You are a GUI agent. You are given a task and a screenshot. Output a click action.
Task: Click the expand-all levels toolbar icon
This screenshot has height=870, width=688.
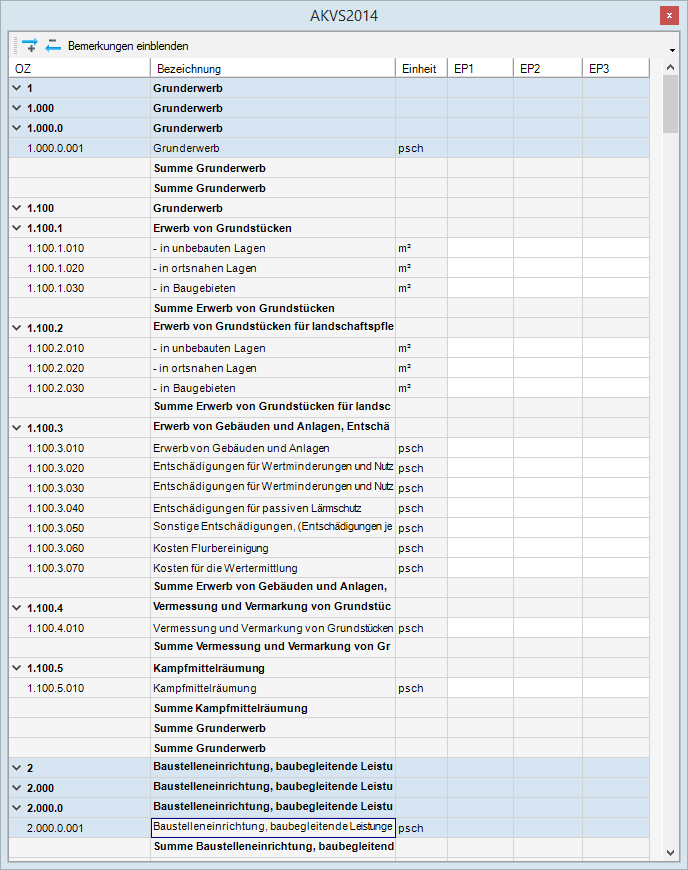click(29, 45)
